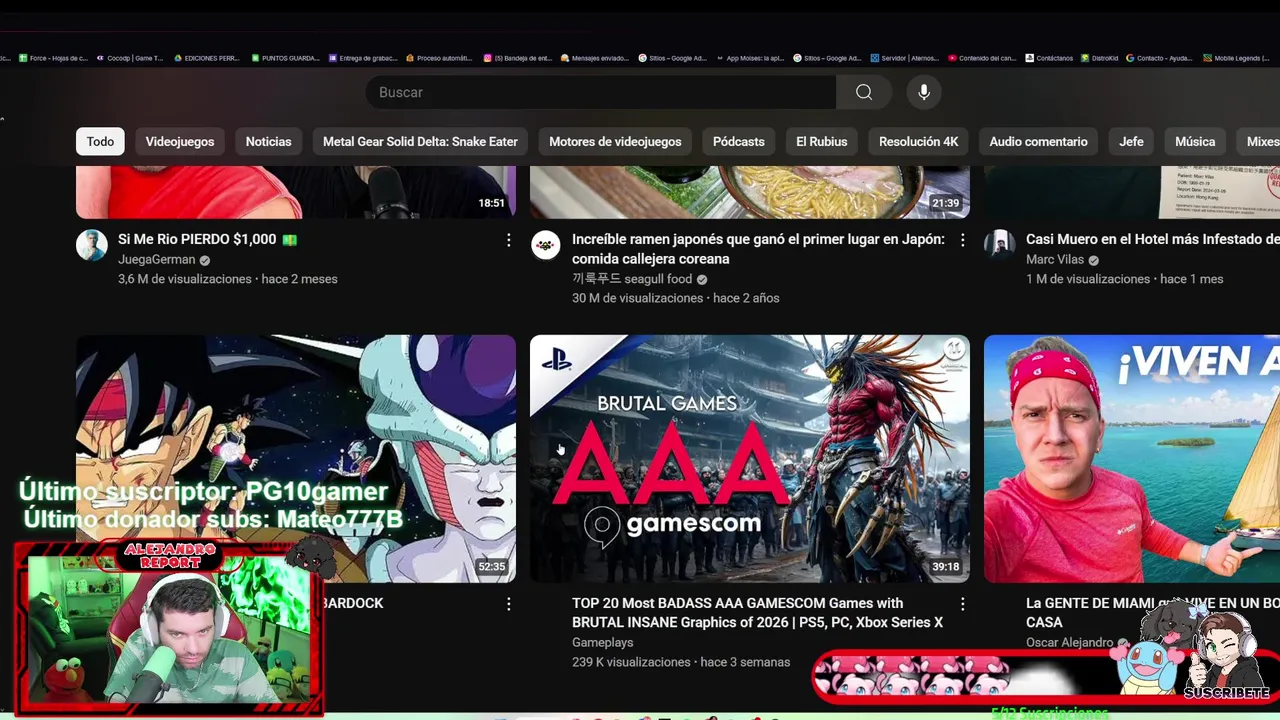
Task: Go to JuegaGerman channel name link
Action: pos(156,260)
